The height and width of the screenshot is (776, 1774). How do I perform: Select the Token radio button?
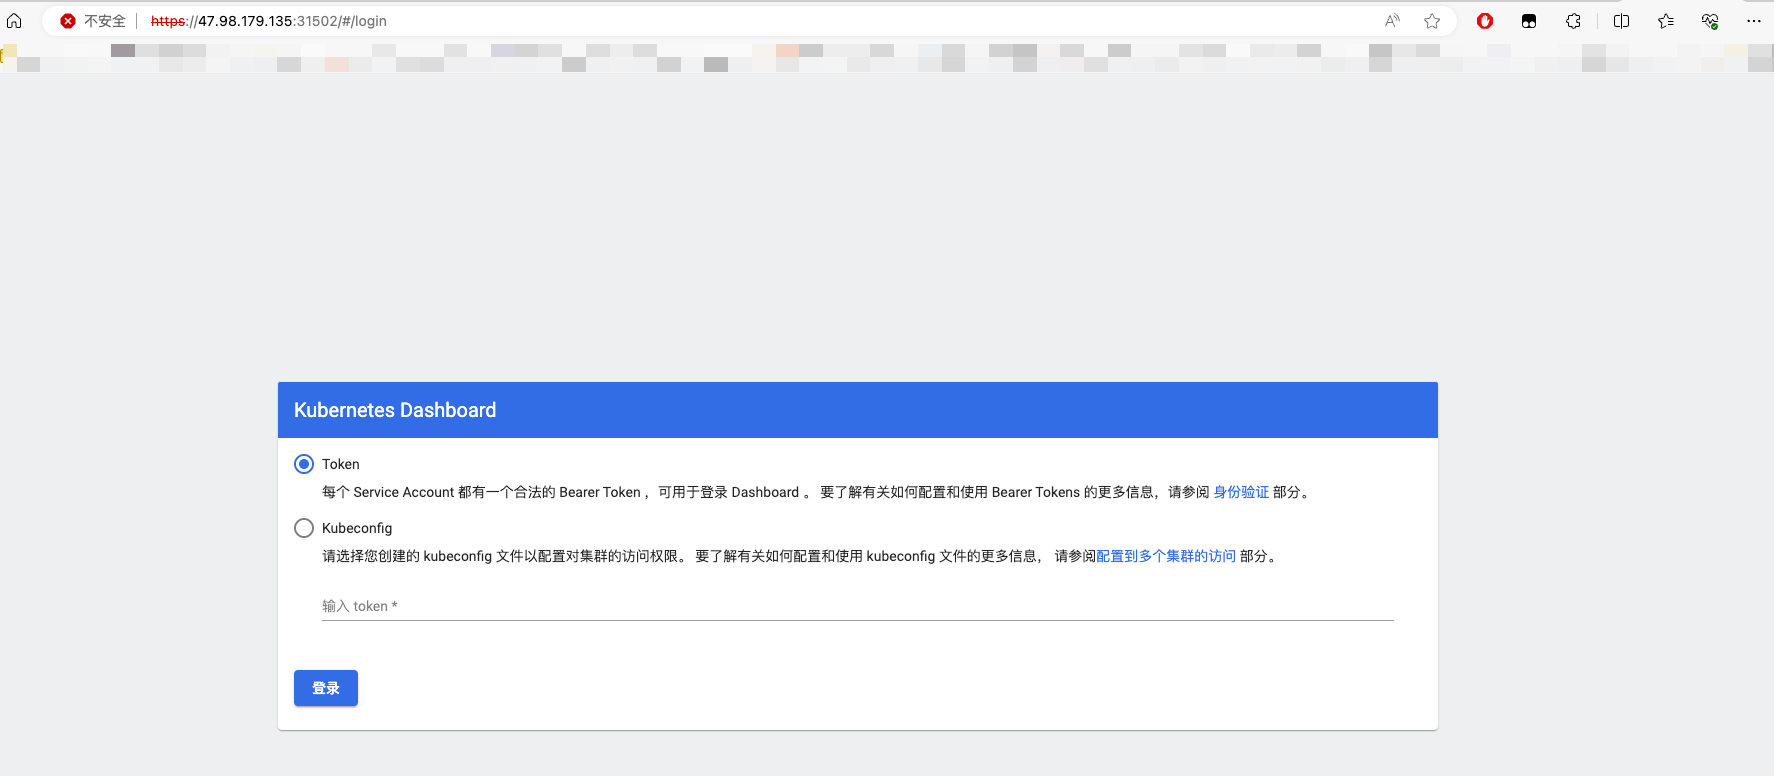coord(304,464)
